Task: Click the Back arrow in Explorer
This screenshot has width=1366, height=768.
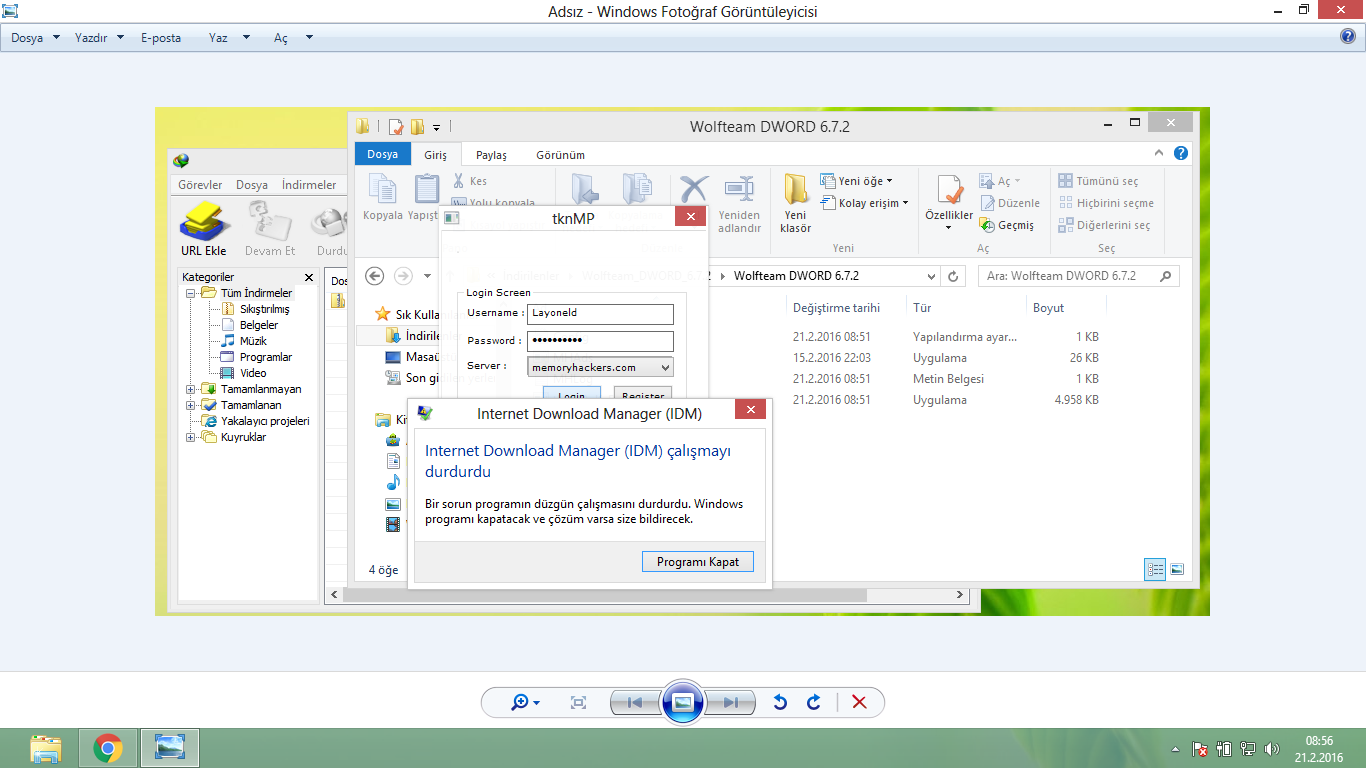Action: [375, 276]
